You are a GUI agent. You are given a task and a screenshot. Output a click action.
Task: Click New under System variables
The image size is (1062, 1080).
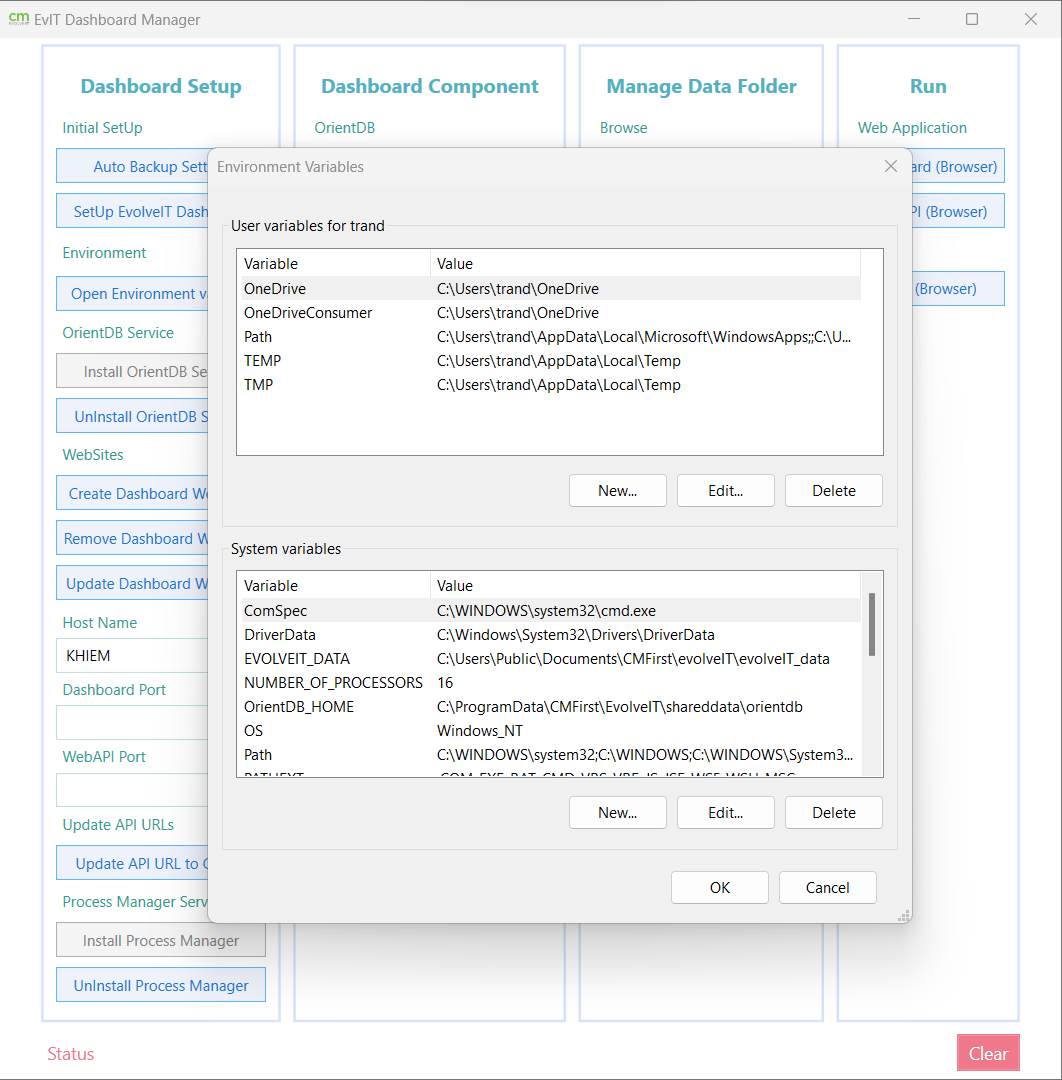(x=618, y=813)
